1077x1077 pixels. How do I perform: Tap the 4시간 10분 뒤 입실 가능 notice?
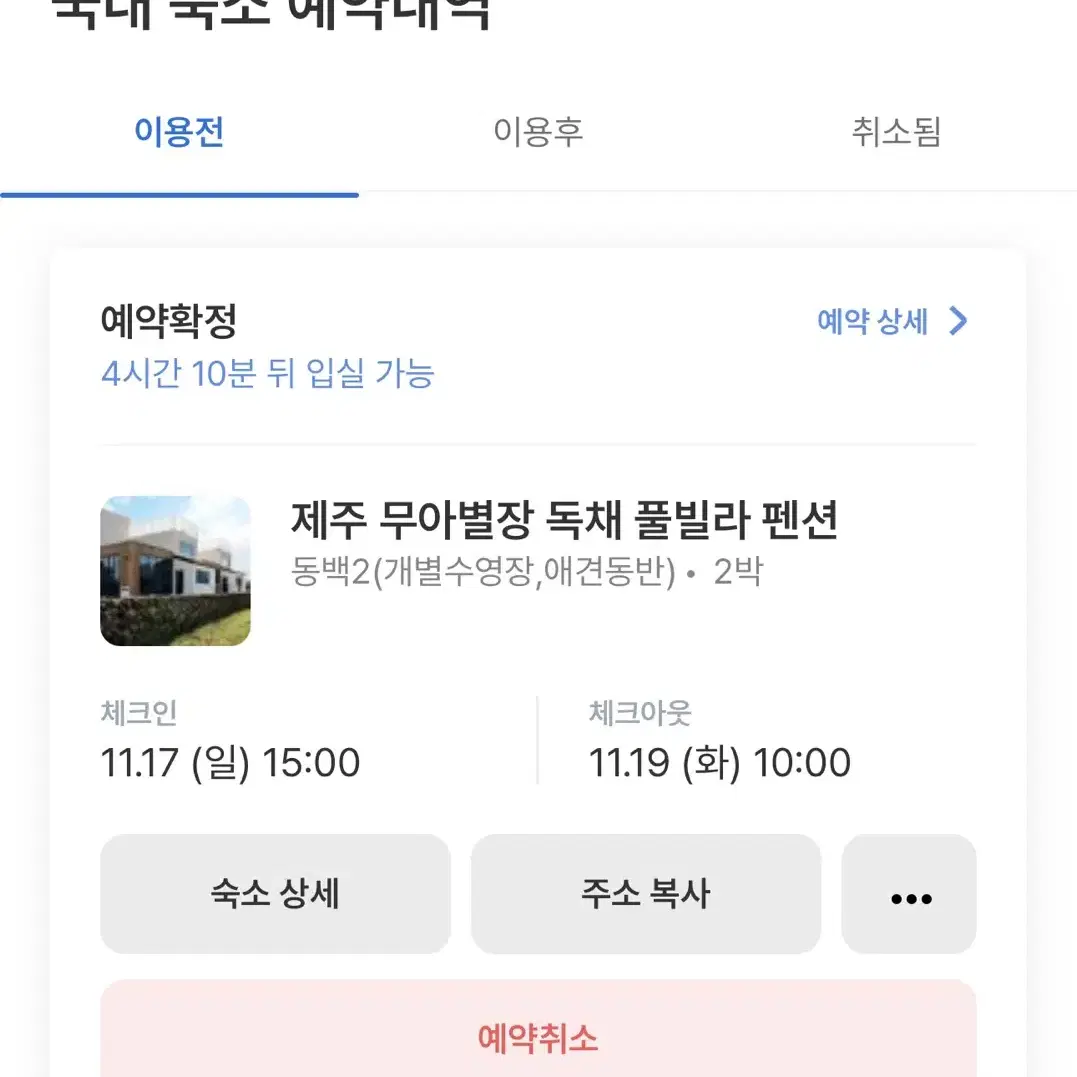[x=267, y=374]
